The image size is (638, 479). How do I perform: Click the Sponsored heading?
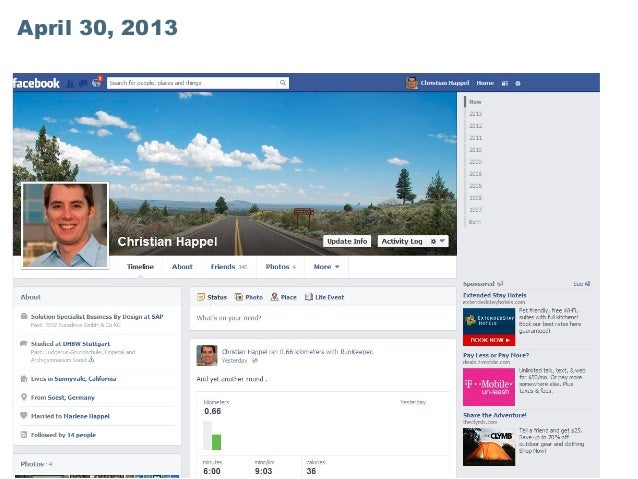click(x=478, y=284)
